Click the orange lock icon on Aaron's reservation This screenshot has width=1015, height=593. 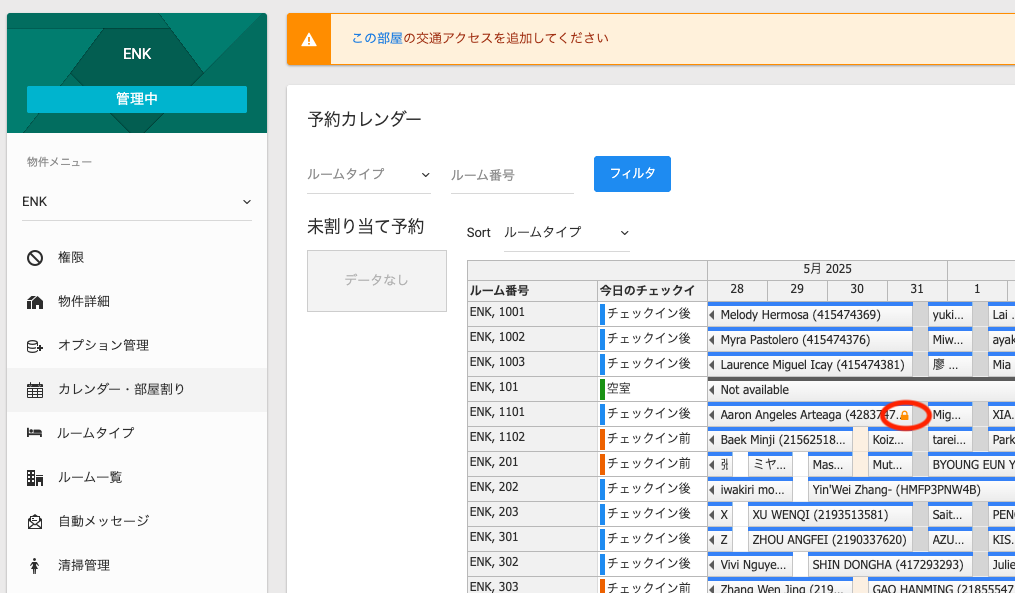point(904,415)
